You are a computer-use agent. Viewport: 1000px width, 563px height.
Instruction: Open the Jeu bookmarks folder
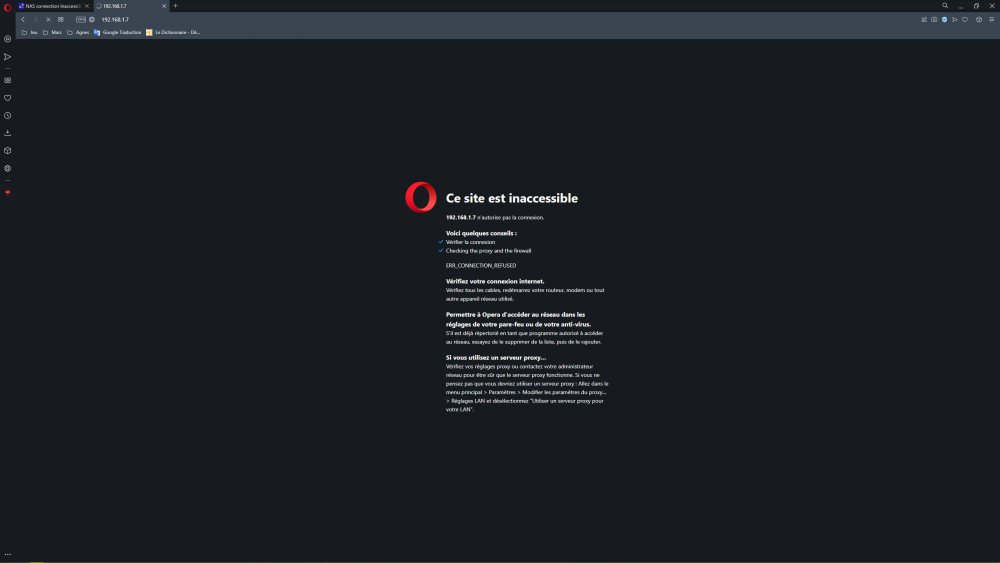click(x=29, y=33)
